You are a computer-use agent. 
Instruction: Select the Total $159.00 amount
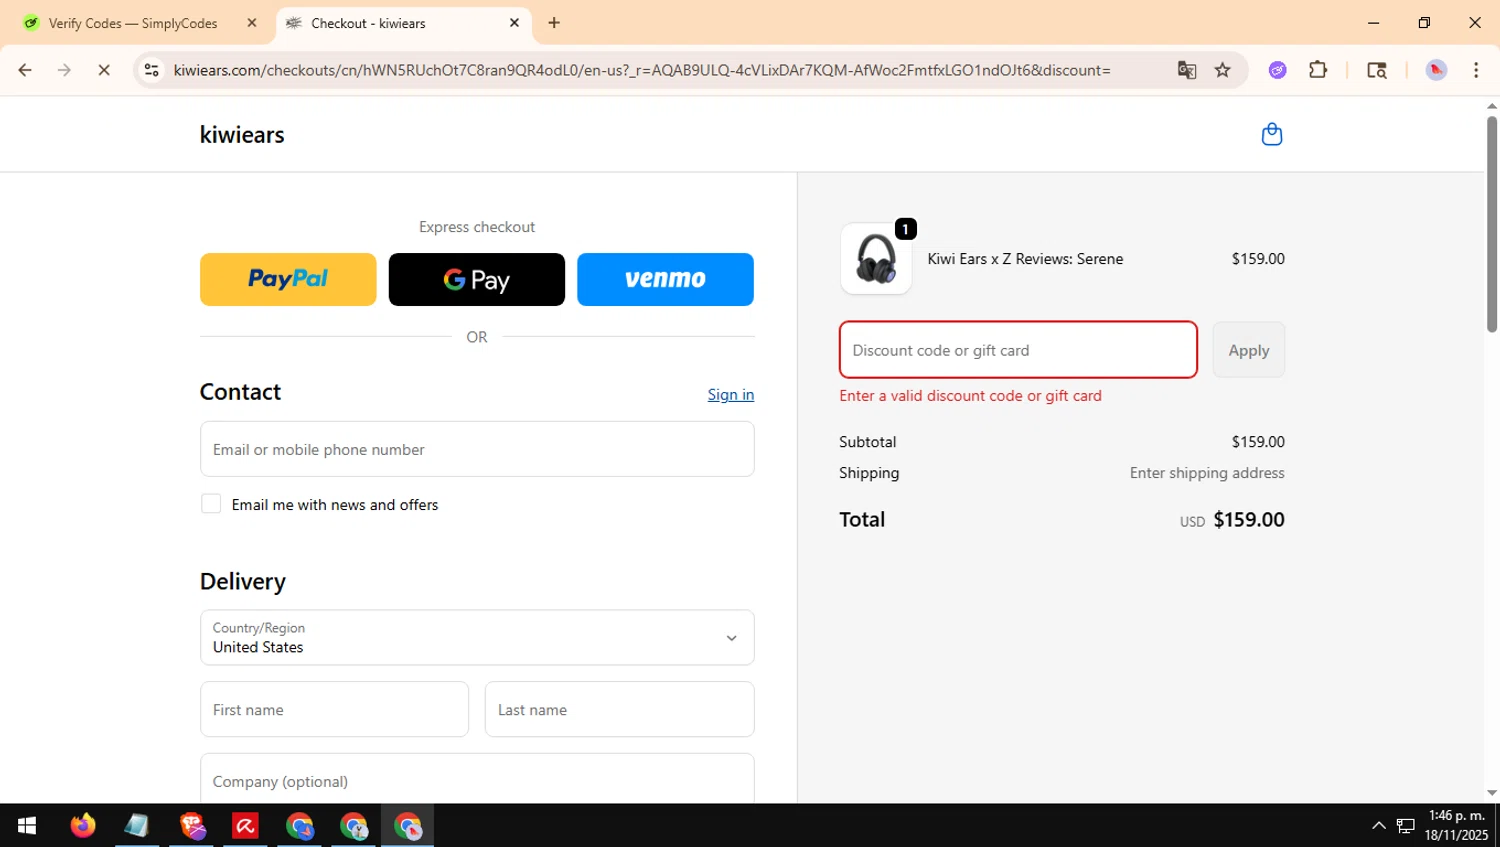[1248, 520]
